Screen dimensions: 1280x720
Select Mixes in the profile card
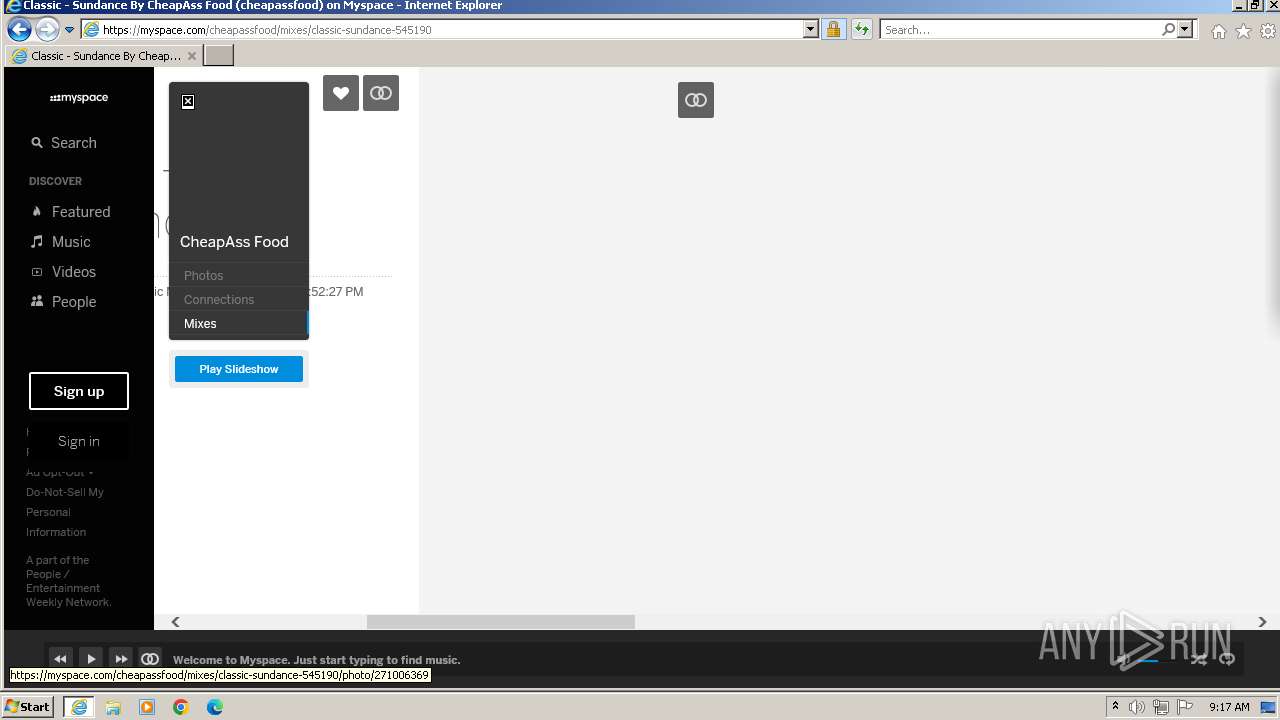pyautogui.click(x=200, y=323)
